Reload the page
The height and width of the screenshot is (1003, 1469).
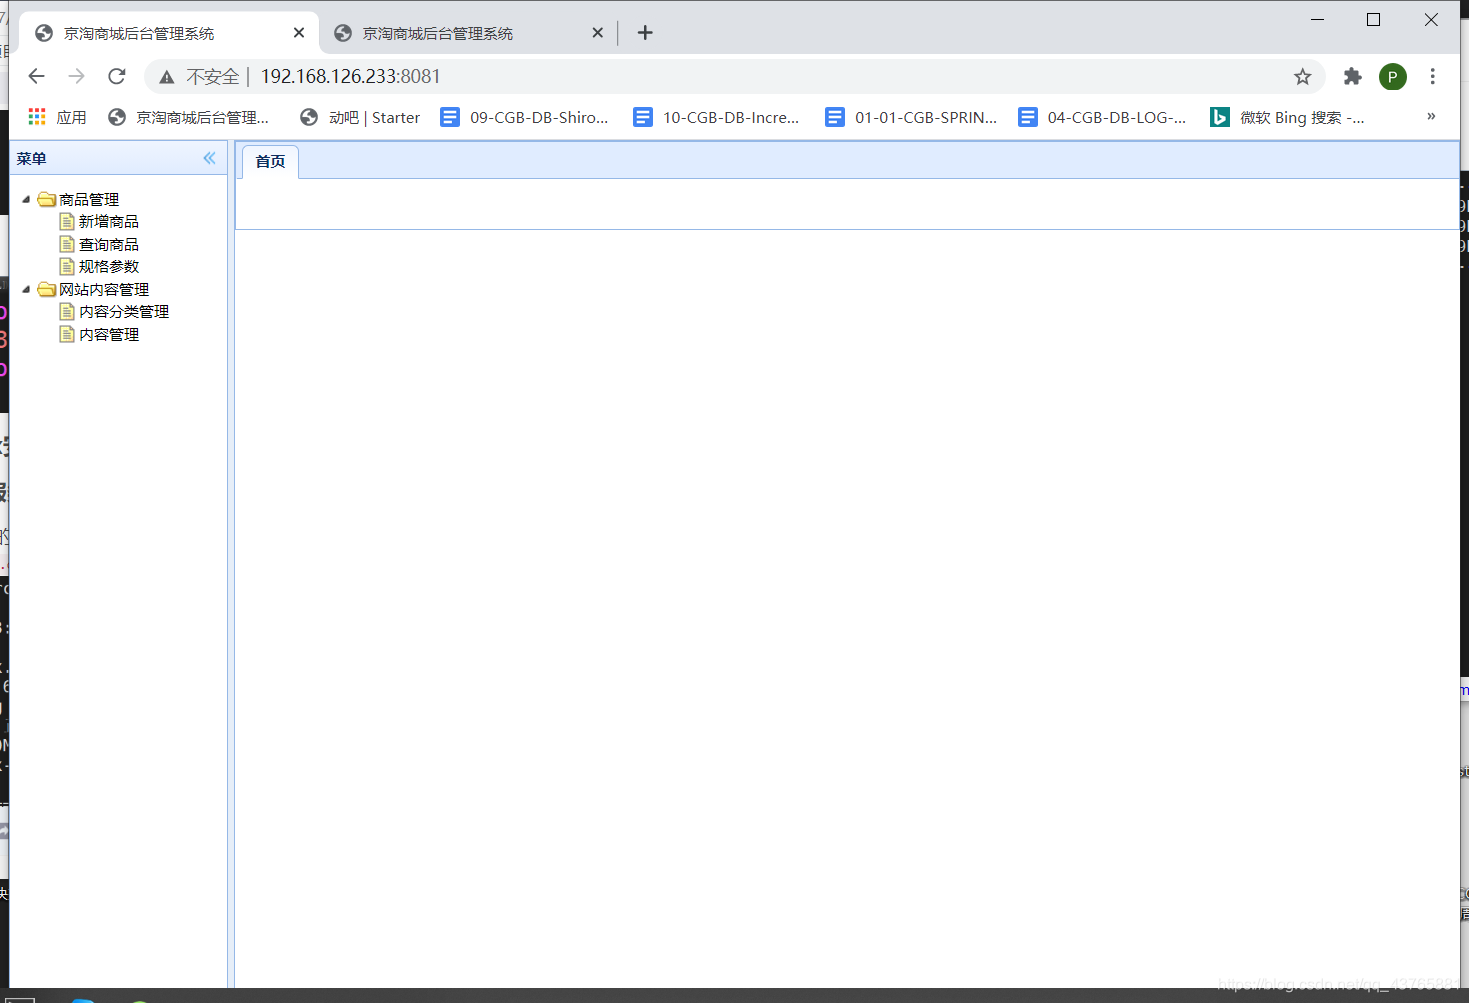click(x=117, y=76)
